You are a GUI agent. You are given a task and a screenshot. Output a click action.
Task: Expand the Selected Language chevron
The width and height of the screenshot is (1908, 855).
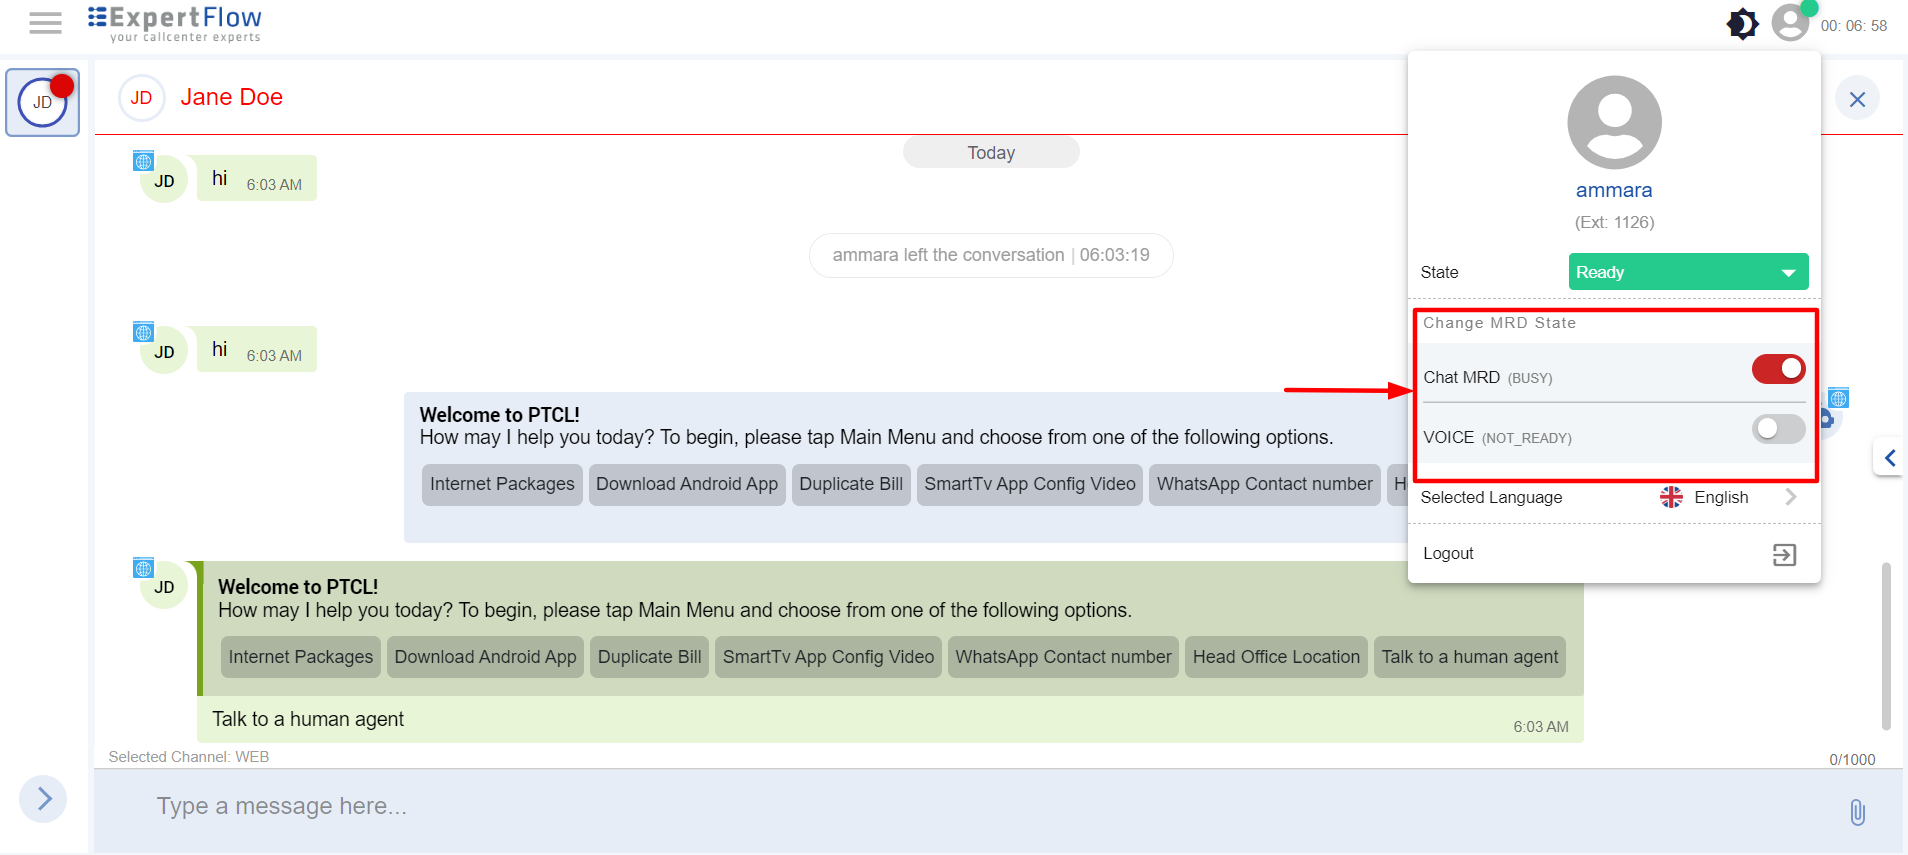pyautogui.click(x=1791, y=497)
